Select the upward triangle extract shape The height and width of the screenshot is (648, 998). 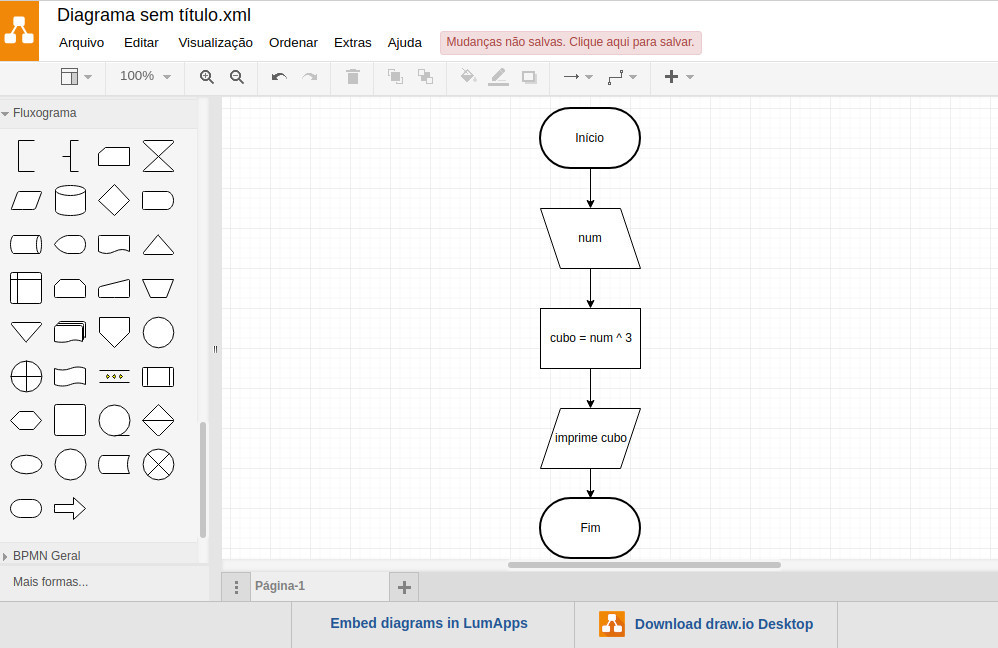(158, 244)
